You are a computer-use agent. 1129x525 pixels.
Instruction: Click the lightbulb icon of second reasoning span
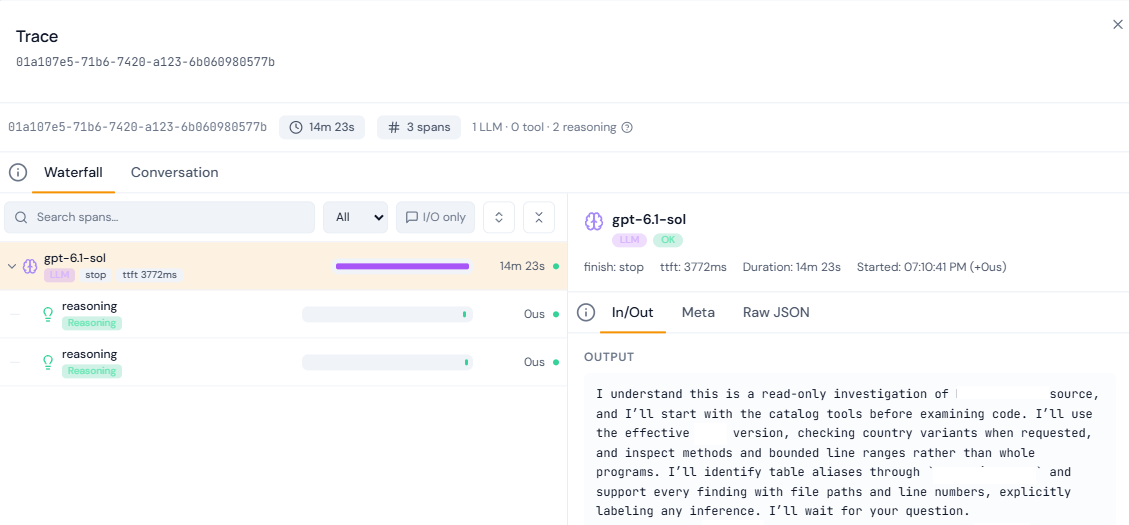point(48,362)
